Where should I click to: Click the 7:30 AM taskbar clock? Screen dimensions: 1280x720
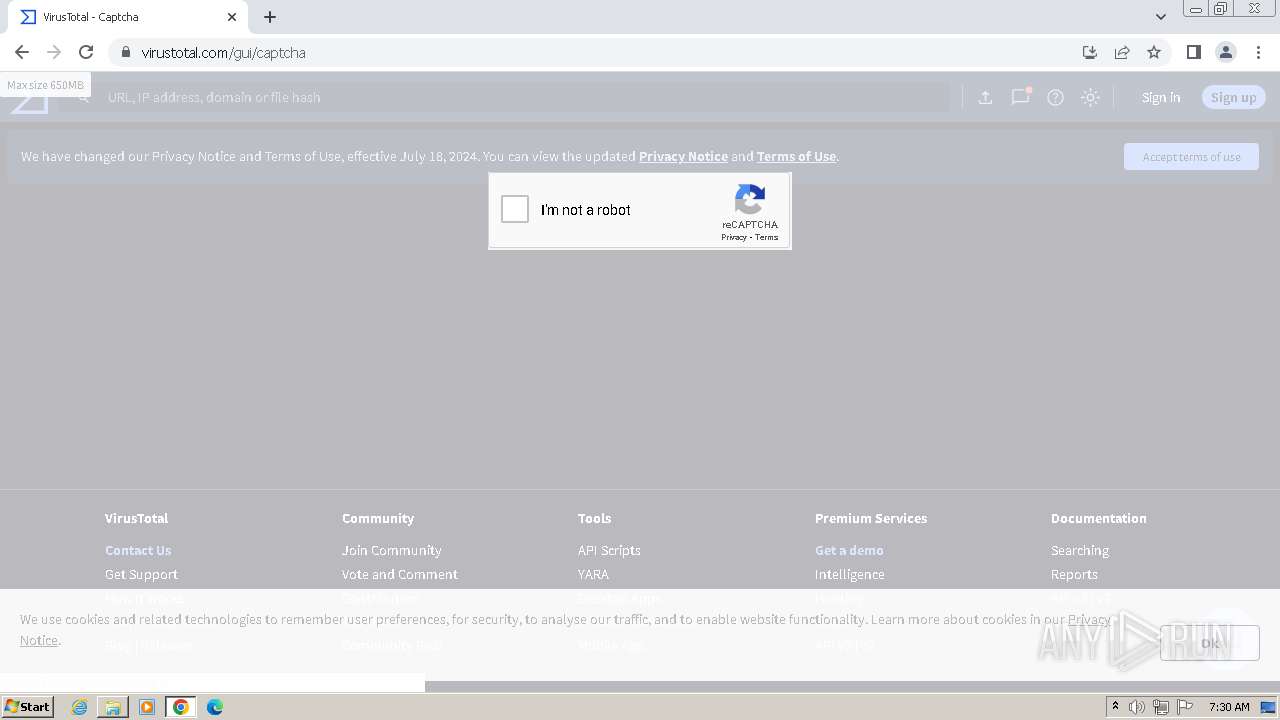click(x=1229, y=707)
